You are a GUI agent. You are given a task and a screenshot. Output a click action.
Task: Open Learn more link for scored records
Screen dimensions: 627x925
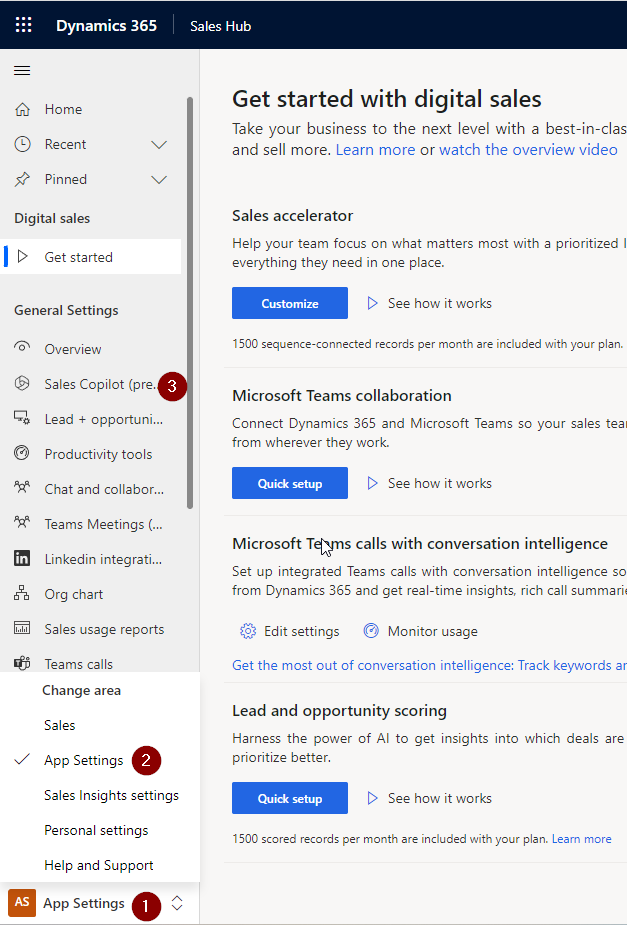[582, 839]
